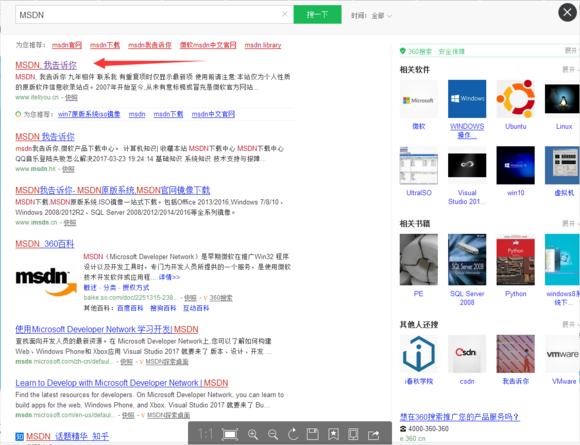Open 想在360搜索推广您的产品服务吗 link
The image size is (580, 445).
coord(459,417)
